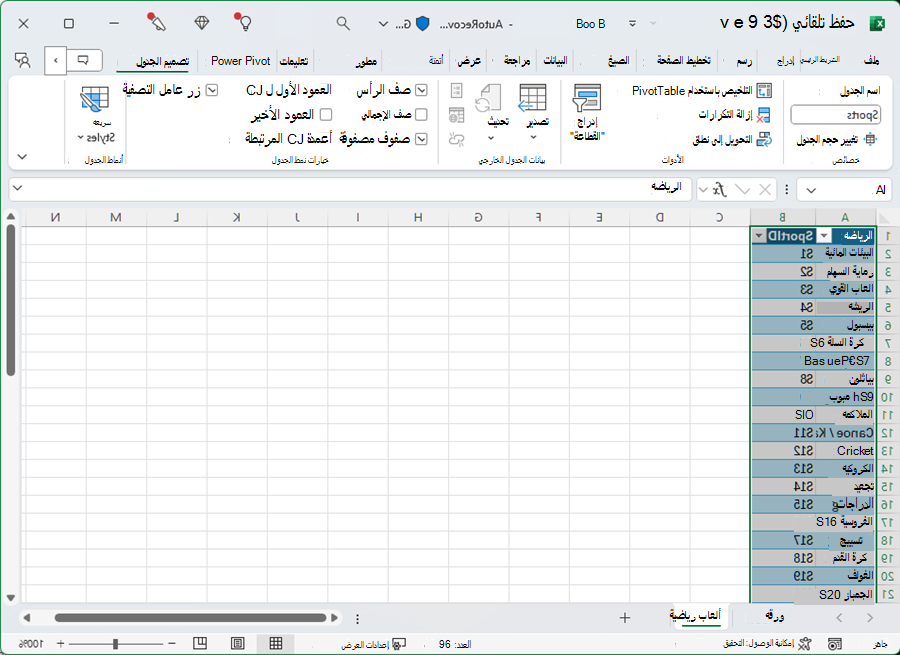Click the Excel application icon in title bar
Screen dimensions: 900x655
pyautogui.click(x=878, y=24)
